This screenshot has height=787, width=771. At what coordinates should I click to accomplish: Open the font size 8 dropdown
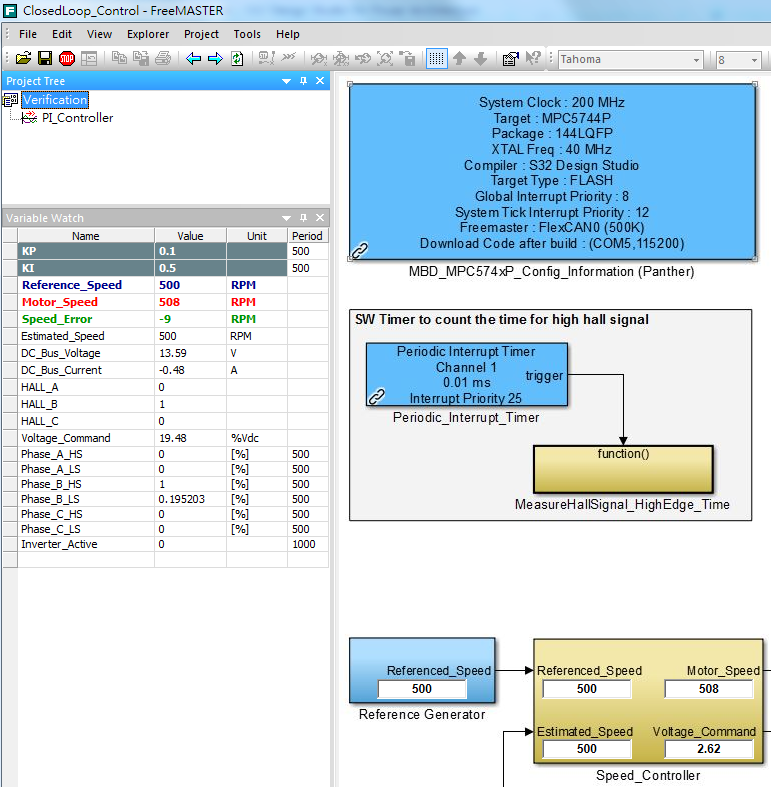pyautogui.click(x=754, y=60)
